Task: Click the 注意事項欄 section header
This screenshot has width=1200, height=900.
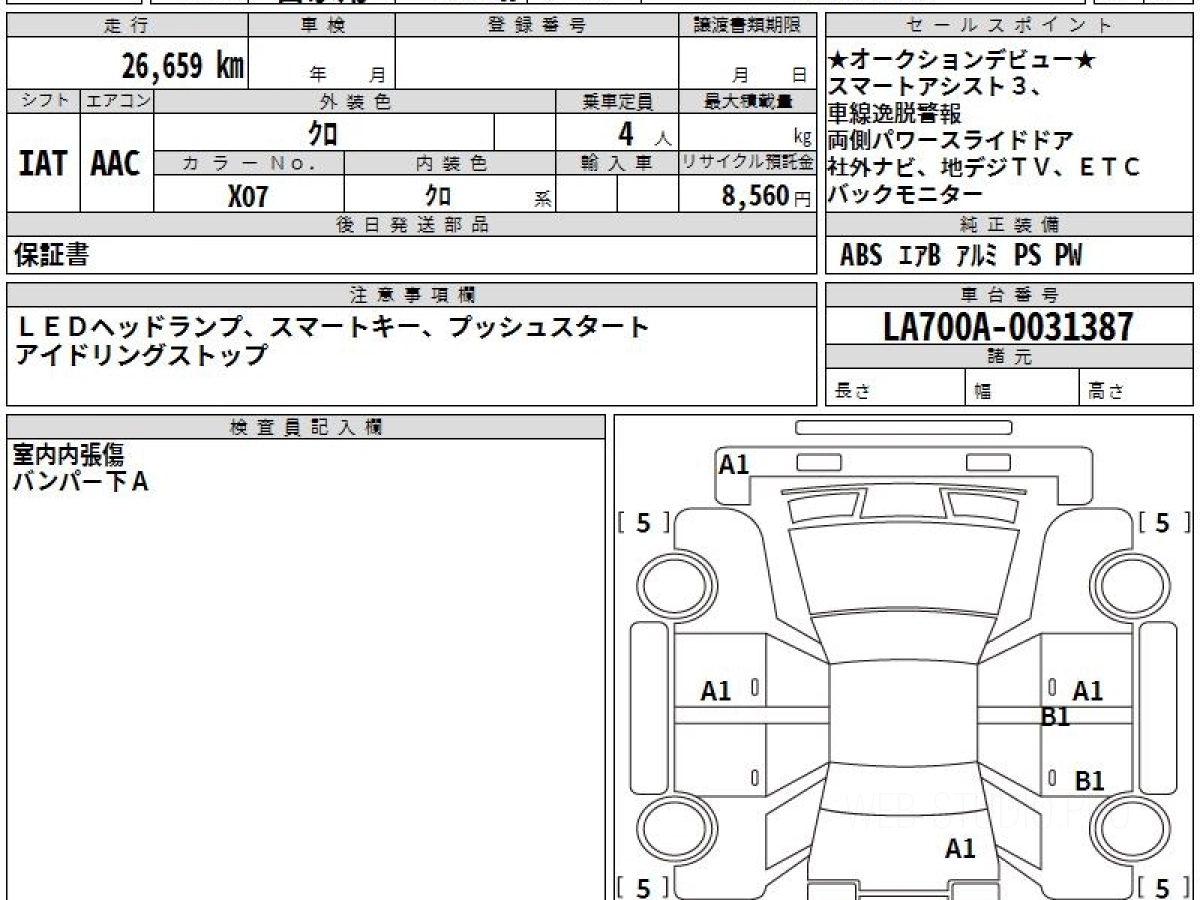Action: pyautogui.click(x=411, y=295)
